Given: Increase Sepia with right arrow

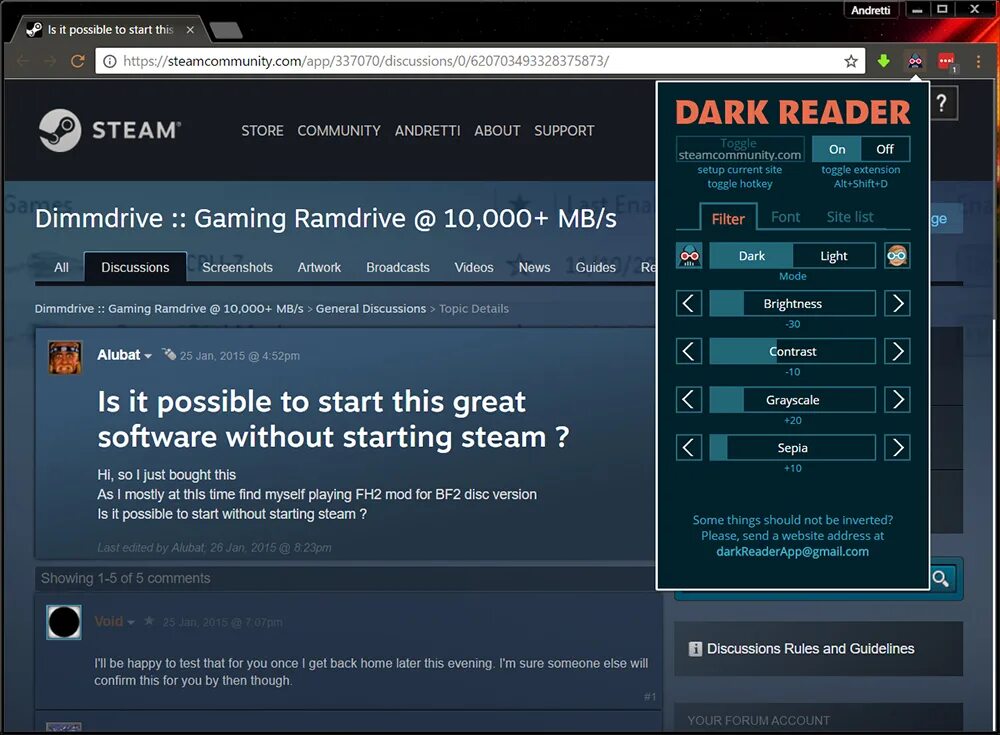Looking at the screenshot, I should 897,448.
